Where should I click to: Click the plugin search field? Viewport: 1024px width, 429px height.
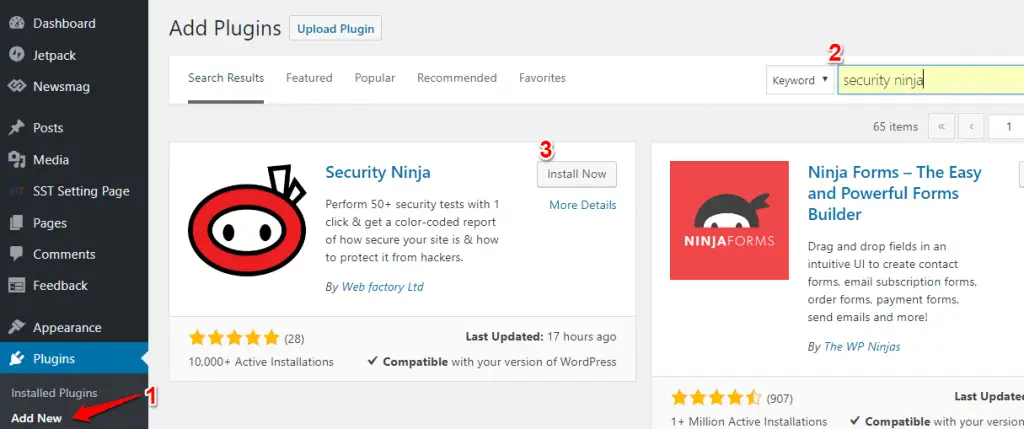coord(931,80)
